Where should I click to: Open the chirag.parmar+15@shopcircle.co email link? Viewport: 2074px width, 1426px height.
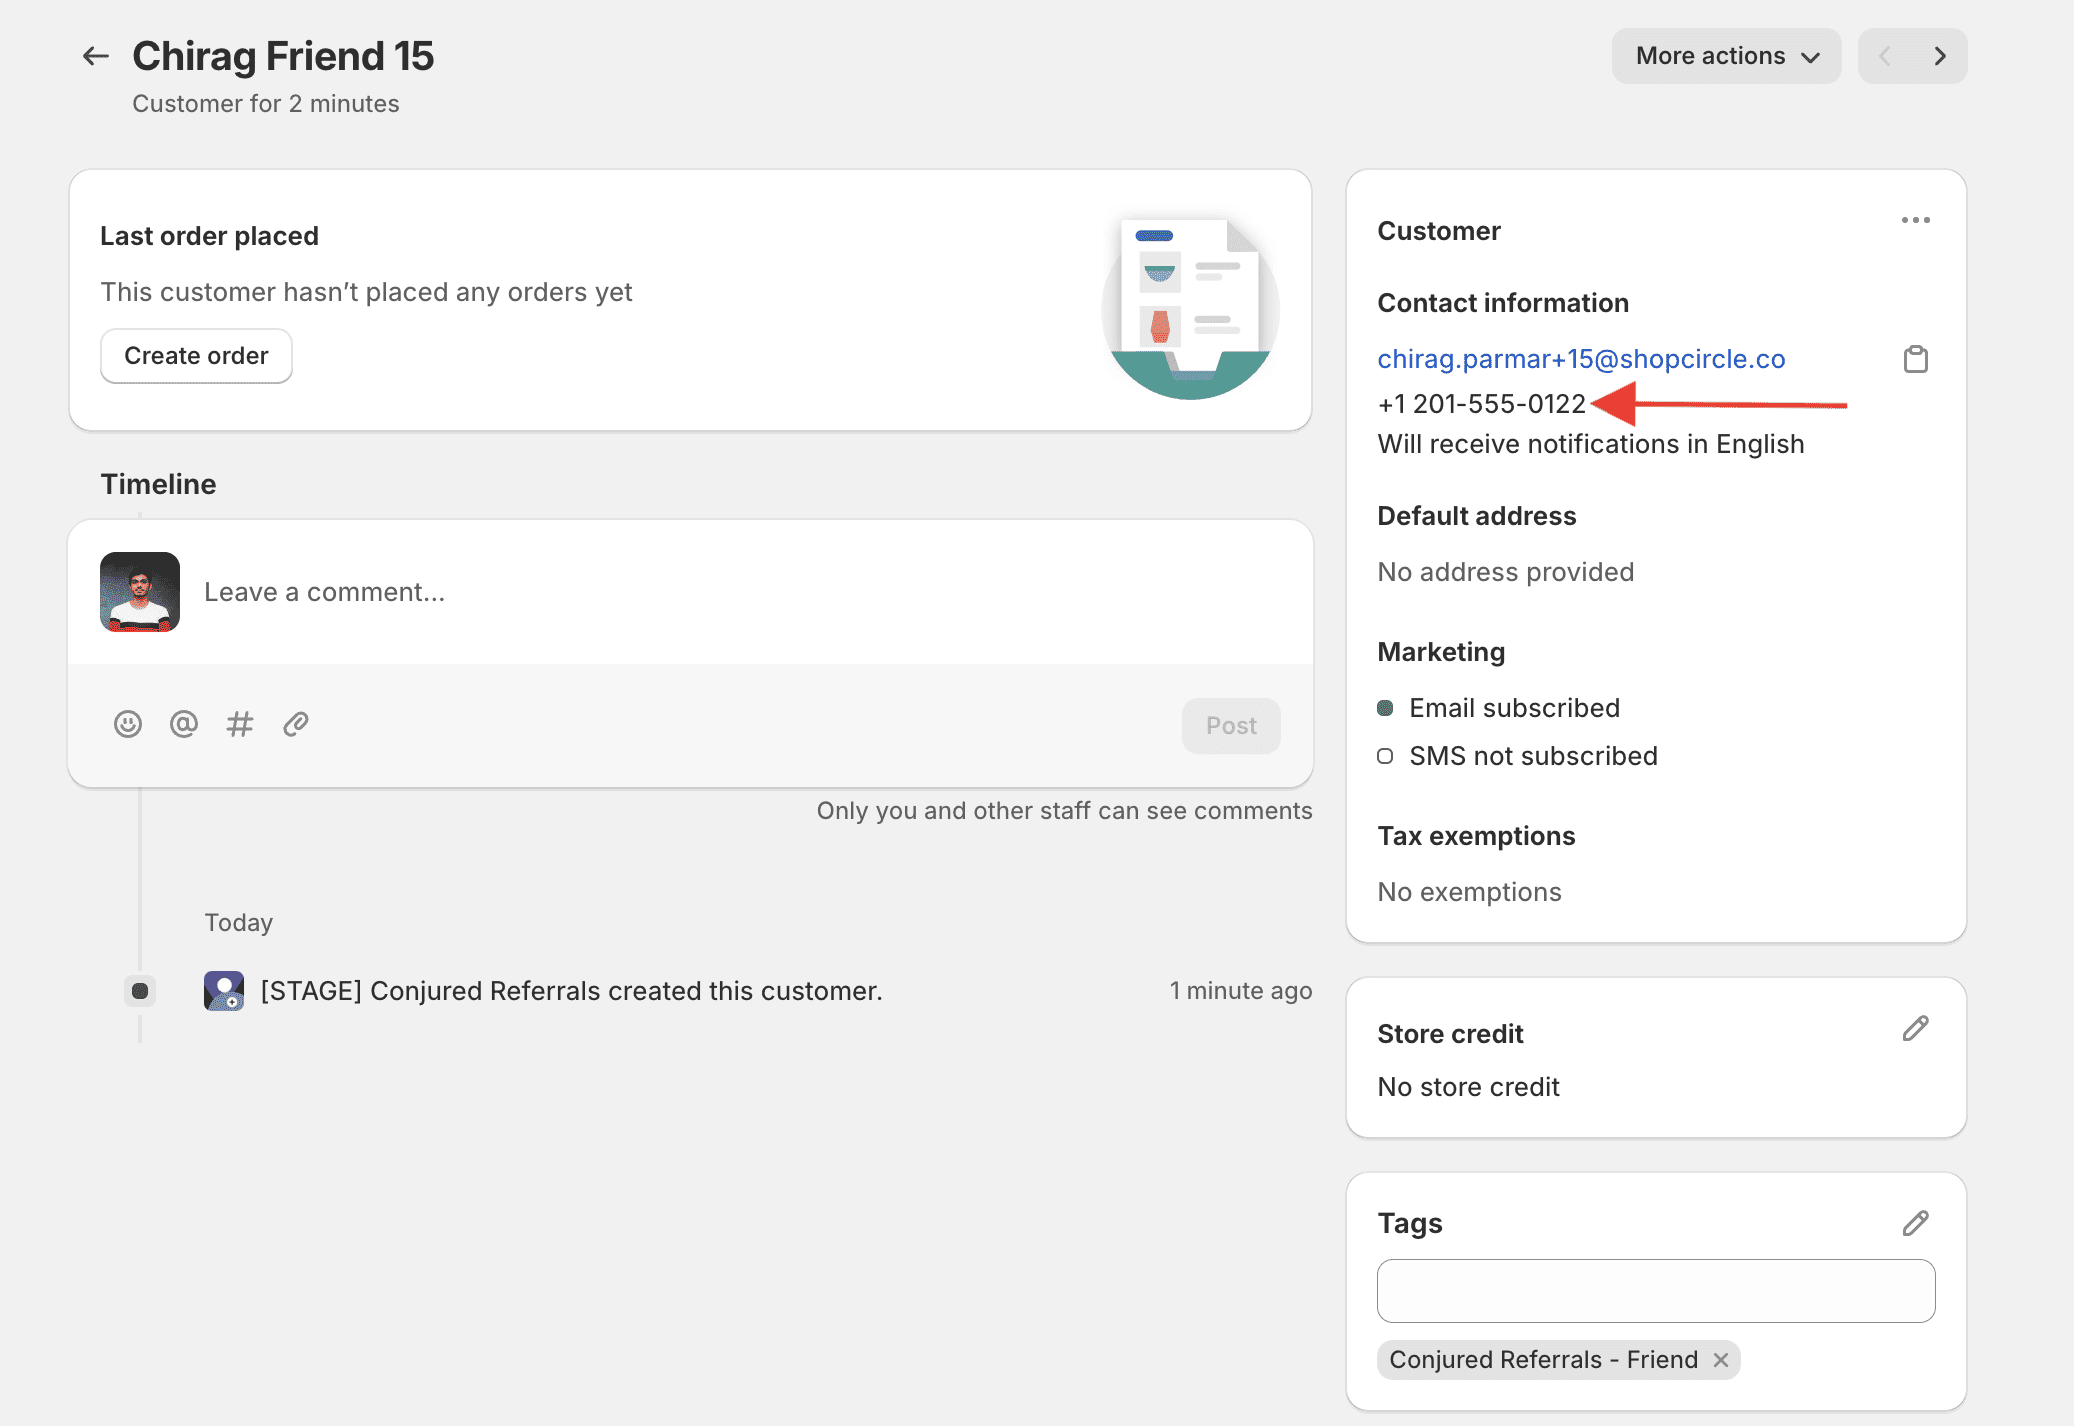click(x=1581, y=359)
